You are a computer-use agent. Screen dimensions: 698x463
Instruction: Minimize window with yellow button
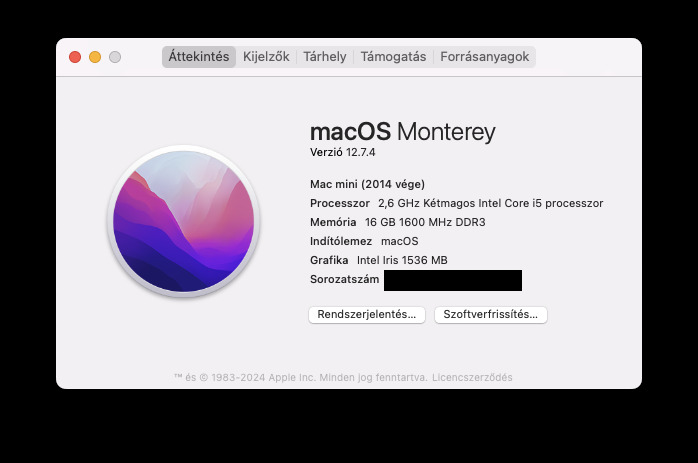[95, 57]
